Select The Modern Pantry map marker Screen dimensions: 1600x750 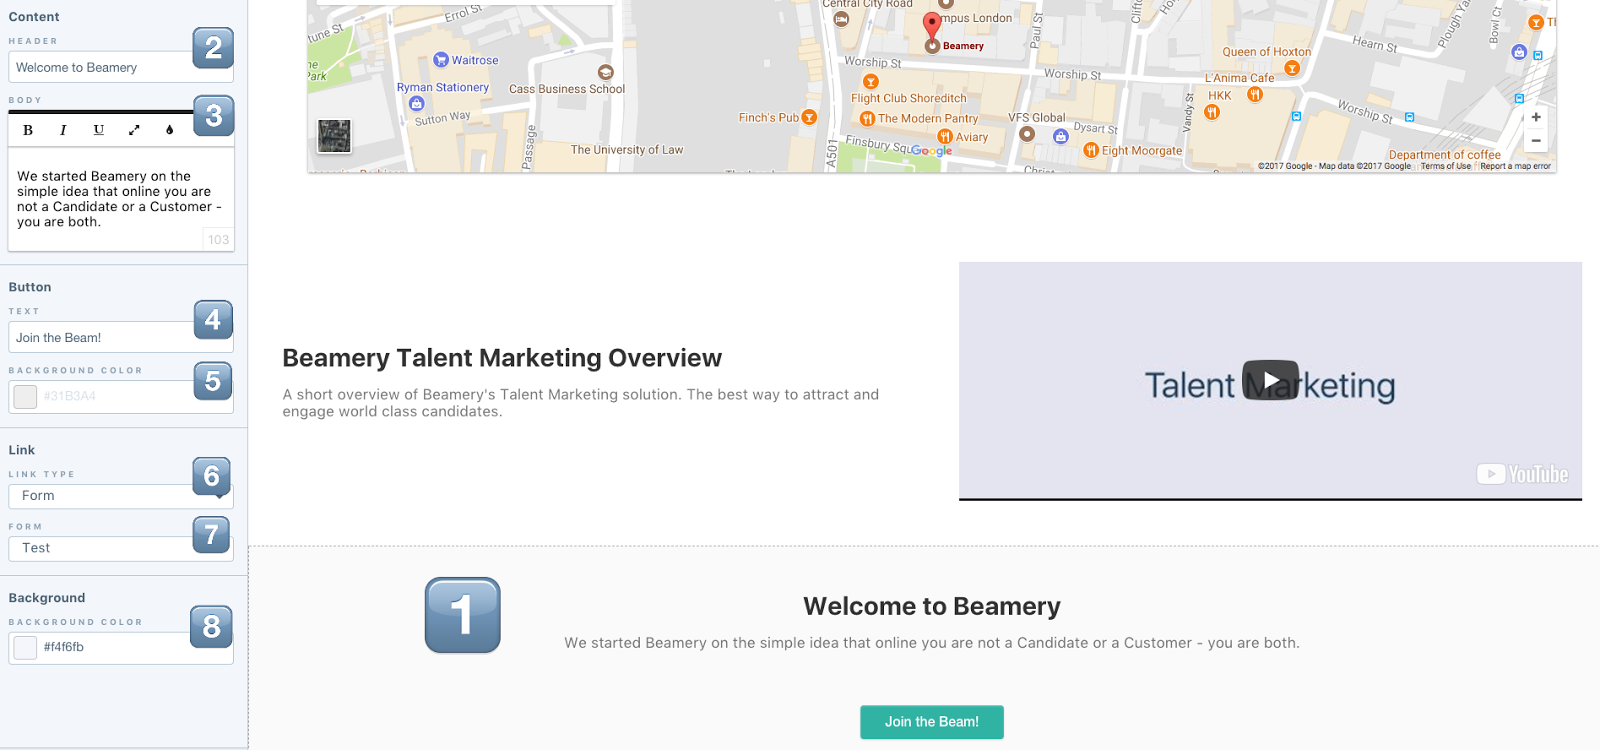point(868,119)
